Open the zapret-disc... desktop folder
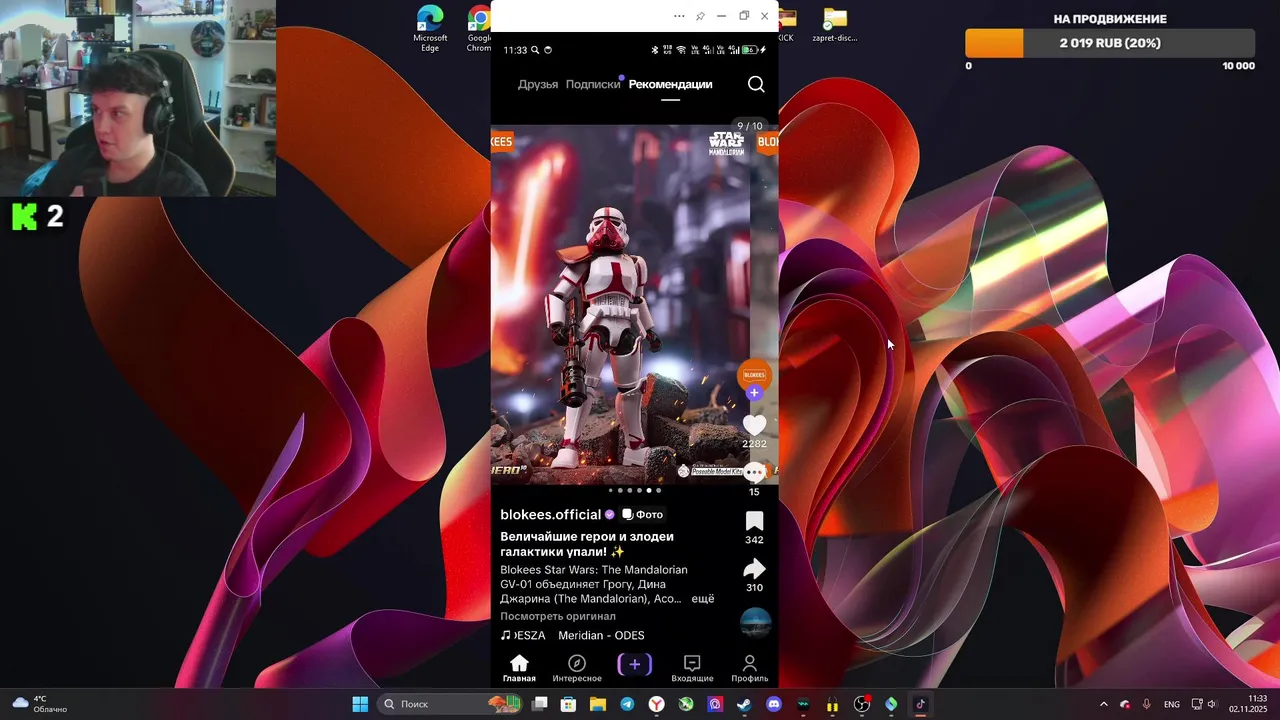Image resolution: width=1280 pixels, height=720 pixels. (x=835, y=26)
